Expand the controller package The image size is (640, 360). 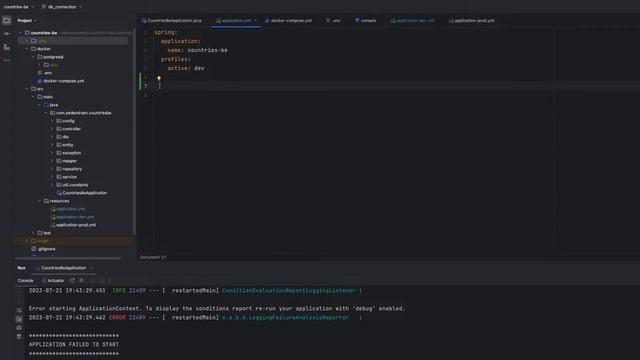[x=52, y=129]
